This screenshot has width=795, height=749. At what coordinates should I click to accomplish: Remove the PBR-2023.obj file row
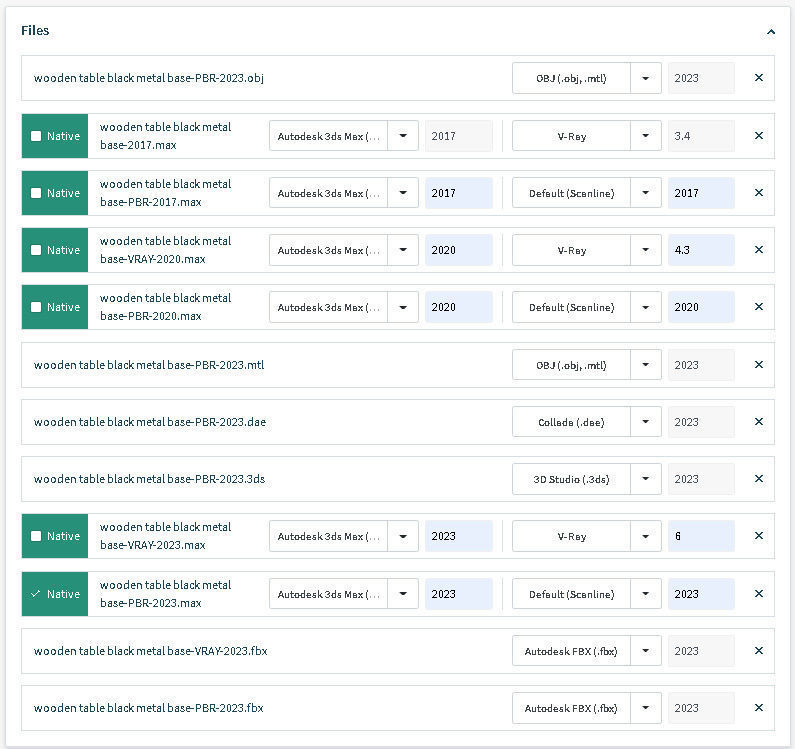coord(759,78)
